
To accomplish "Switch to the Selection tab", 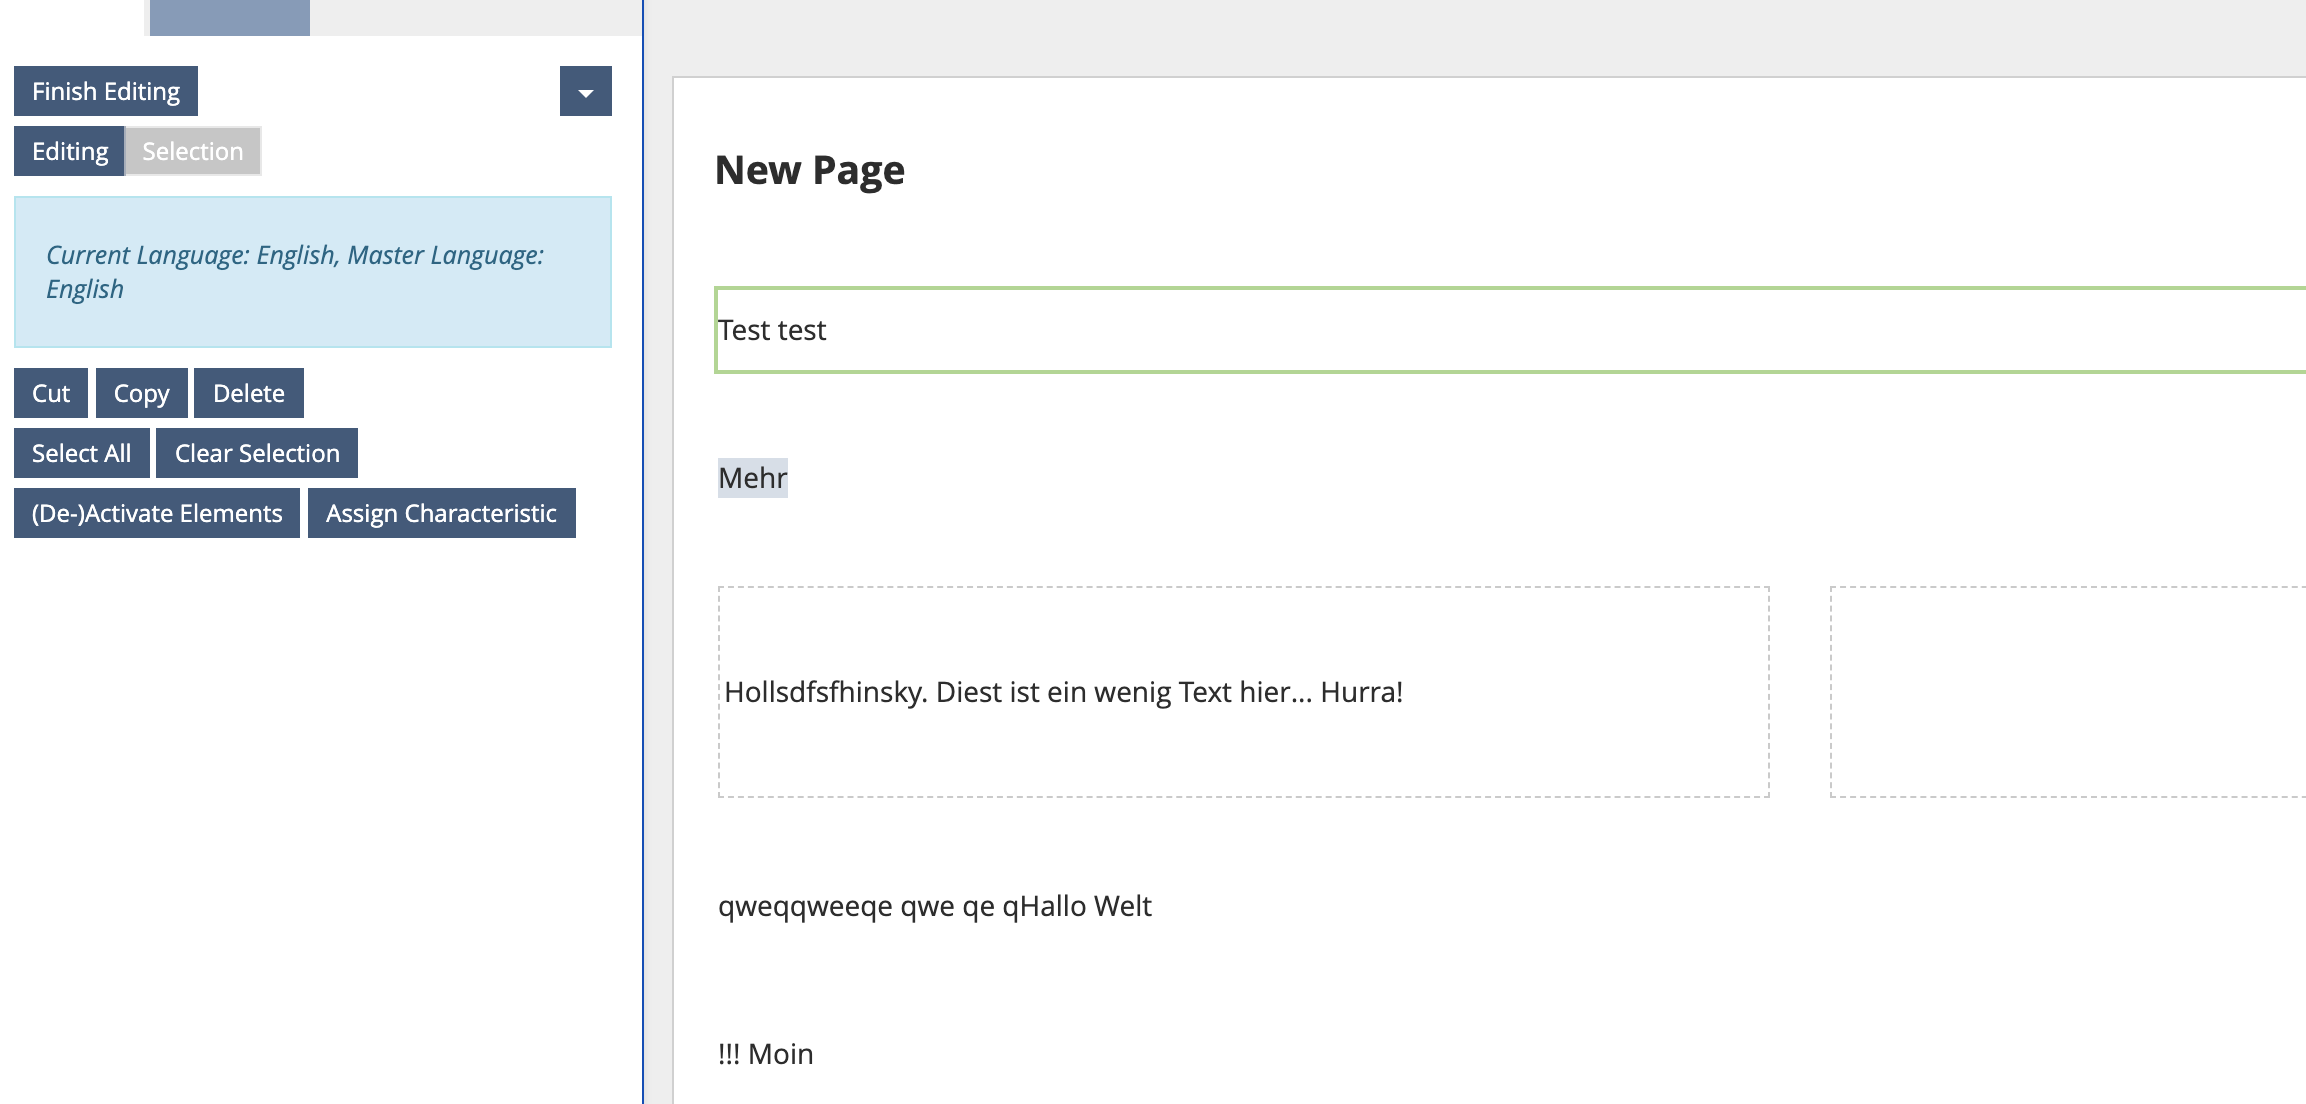I will click(192, 151).
